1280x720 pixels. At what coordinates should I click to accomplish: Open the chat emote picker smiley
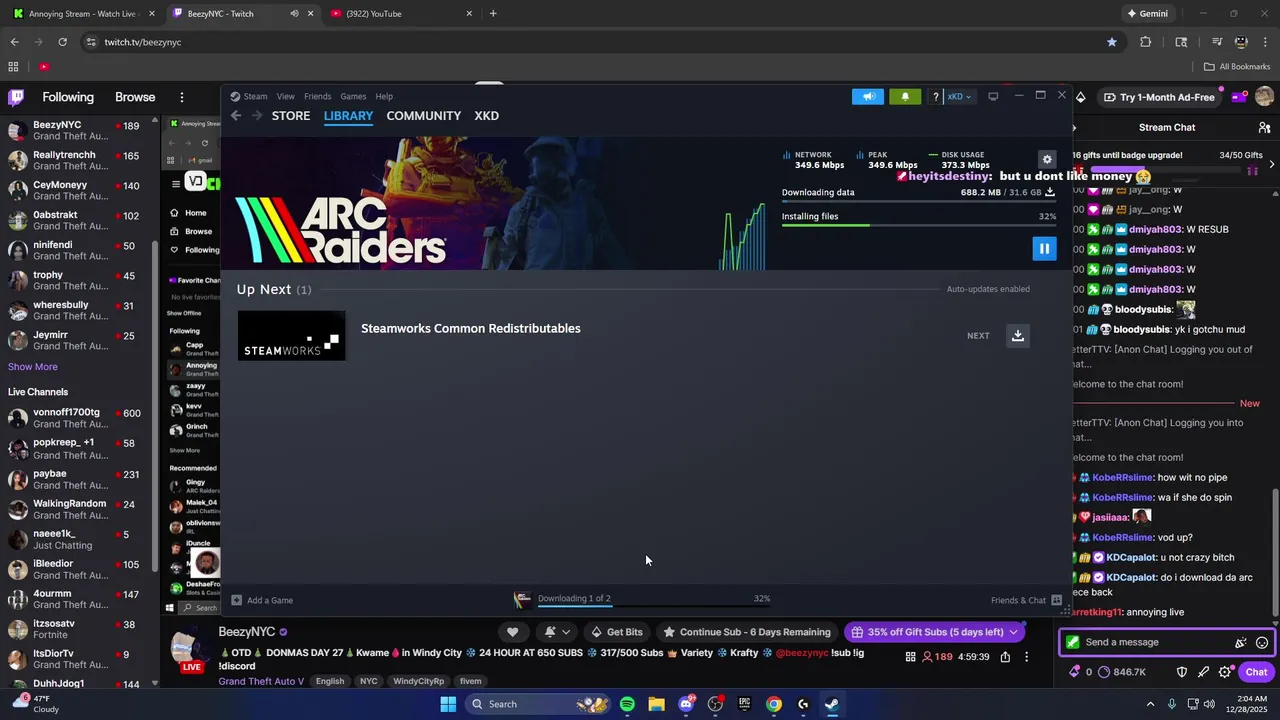(1262, 642)
